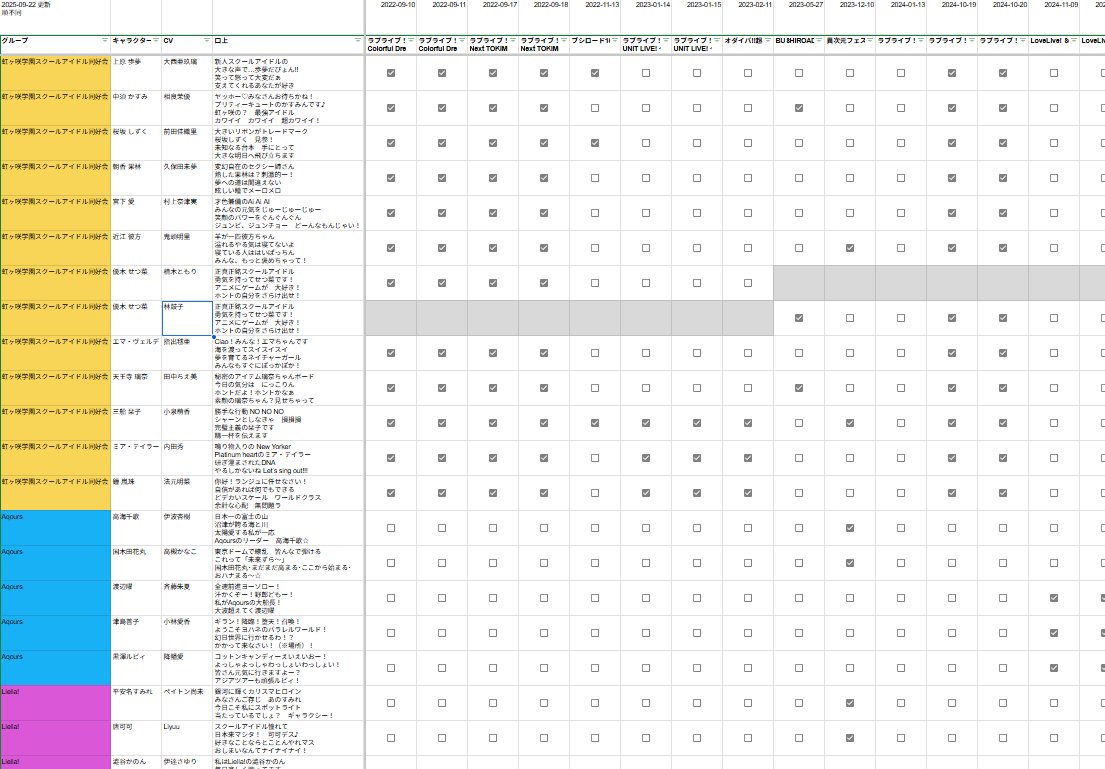Viewport: 1105px width, 769px height.
Task: Uncheck 宮下 愛 checkbox under 2024-10-19
Action: (952, 213)
